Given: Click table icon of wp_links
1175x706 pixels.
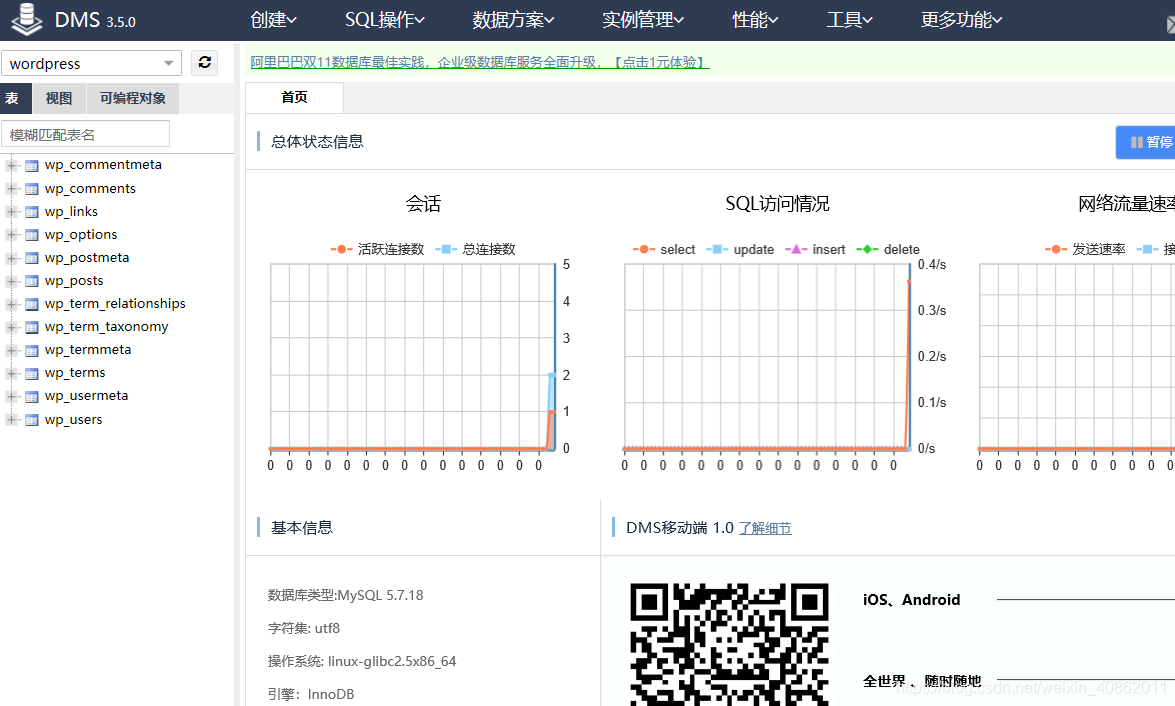Looking at the screenshot, I should [x=31, y=212].
